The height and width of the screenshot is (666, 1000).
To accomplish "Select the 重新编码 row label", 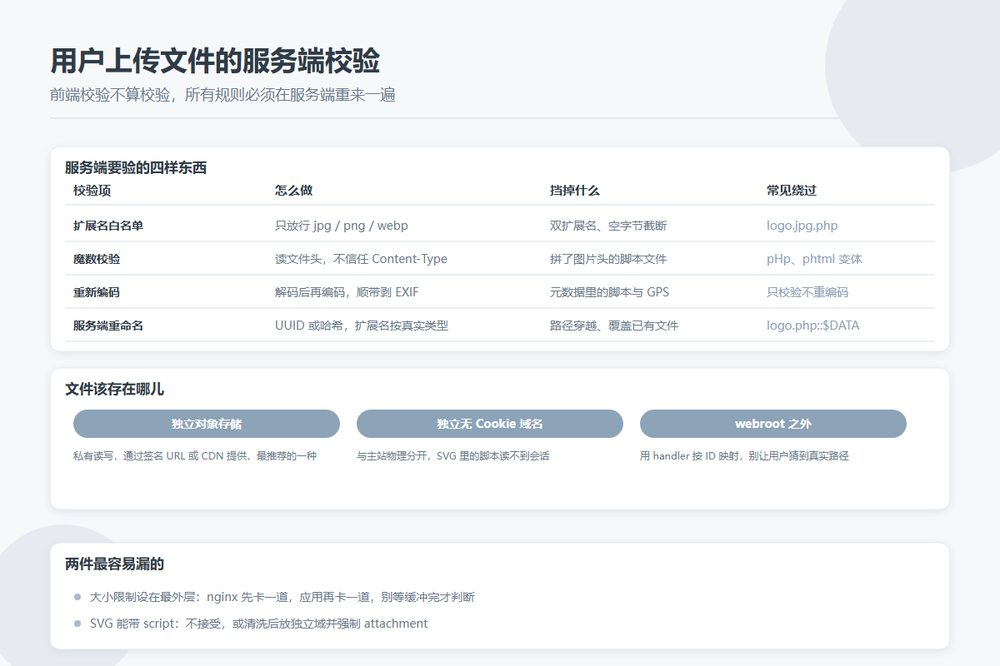I will click(96, 292).
